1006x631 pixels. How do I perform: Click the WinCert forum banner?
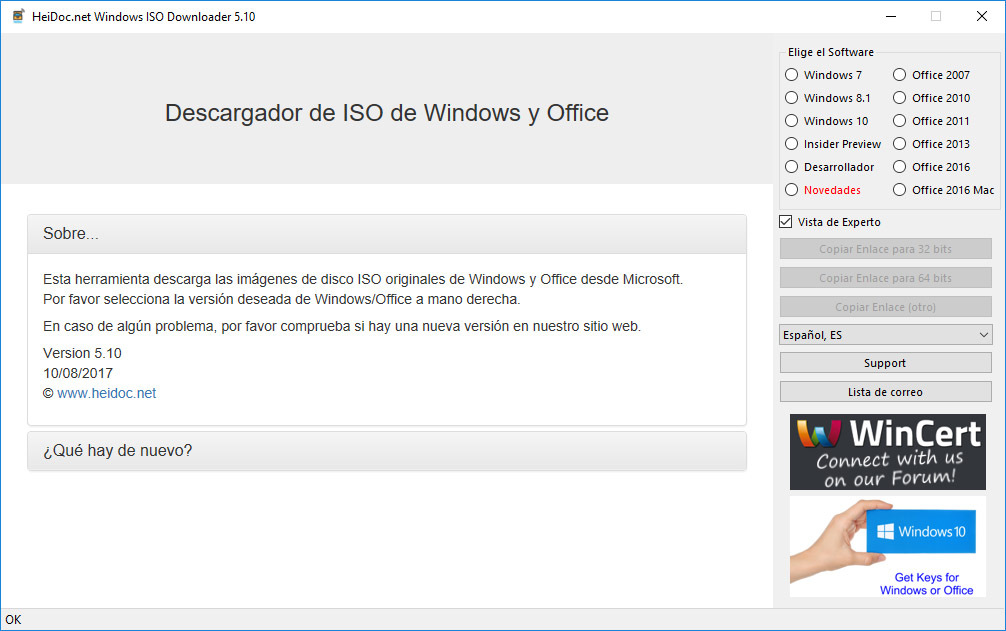[x=886, y=452]
